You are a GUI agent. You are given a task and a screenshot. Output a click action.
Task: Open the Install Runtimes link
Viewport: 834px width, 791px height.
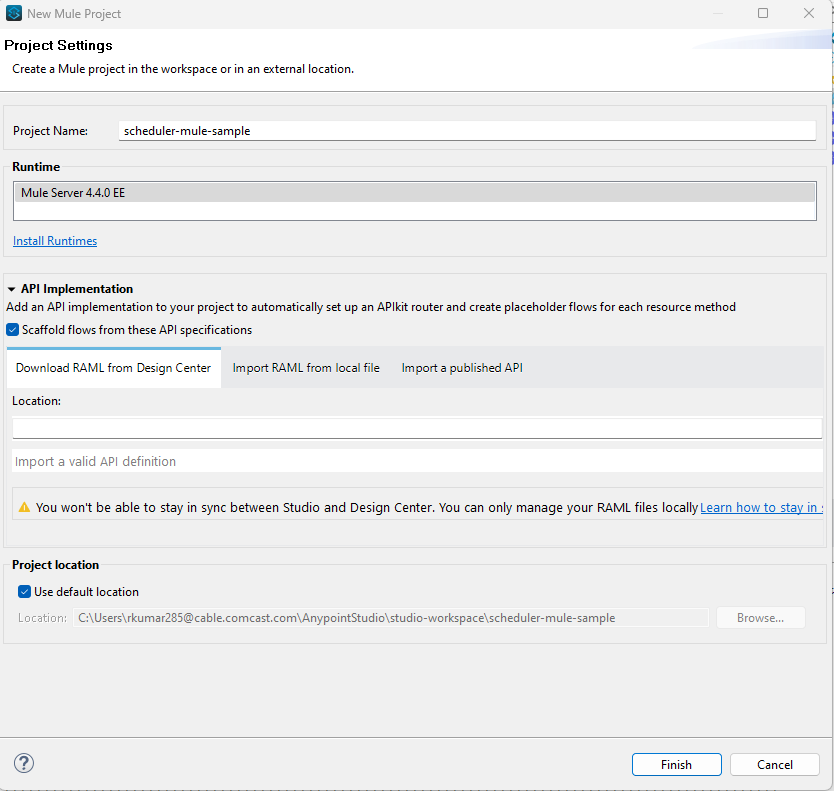click(x=55, y=240)
